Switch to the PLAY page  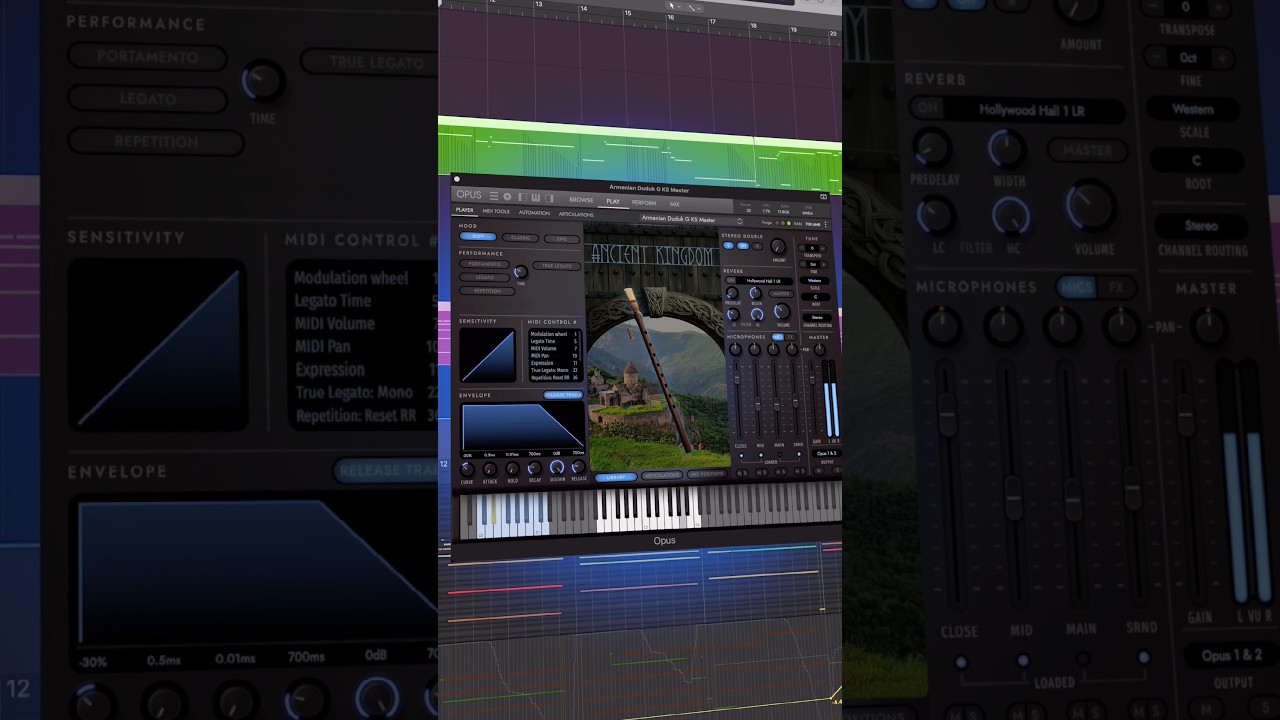coord(613,201)
